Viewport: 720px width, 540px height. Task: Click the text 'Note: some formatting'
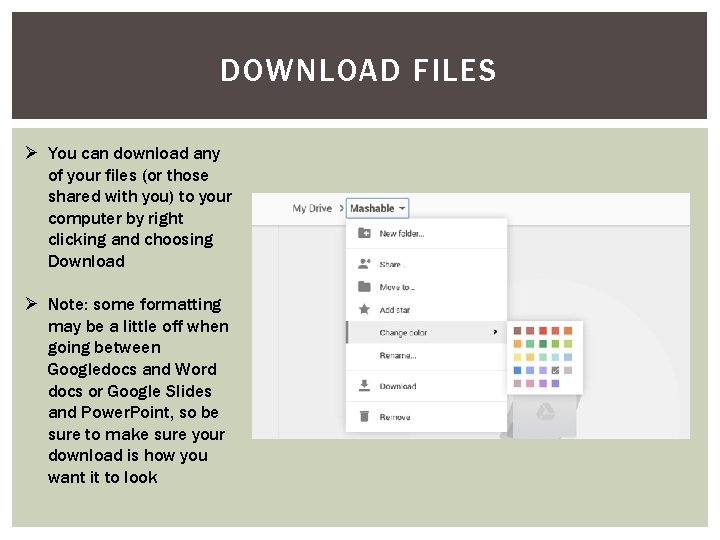click(x=135, y=304)
